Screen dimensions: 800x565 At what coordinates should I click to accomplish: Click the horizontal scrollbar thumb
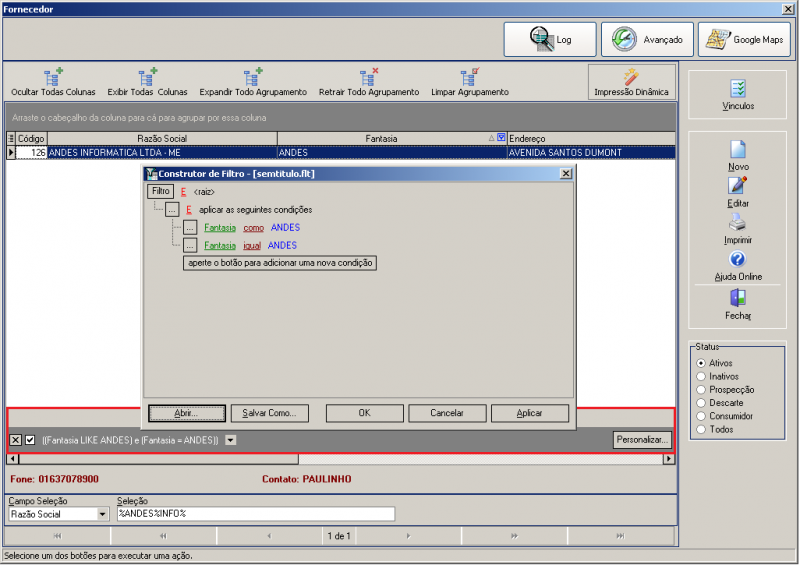(159, 459)
